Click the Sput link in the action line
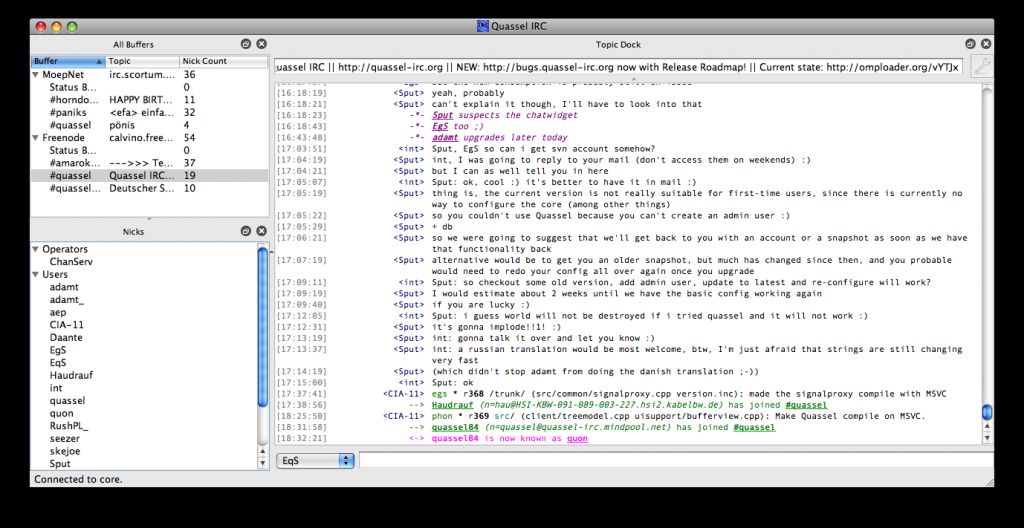This screenshot has height=528, width=1024. click(x=443, y=115)
